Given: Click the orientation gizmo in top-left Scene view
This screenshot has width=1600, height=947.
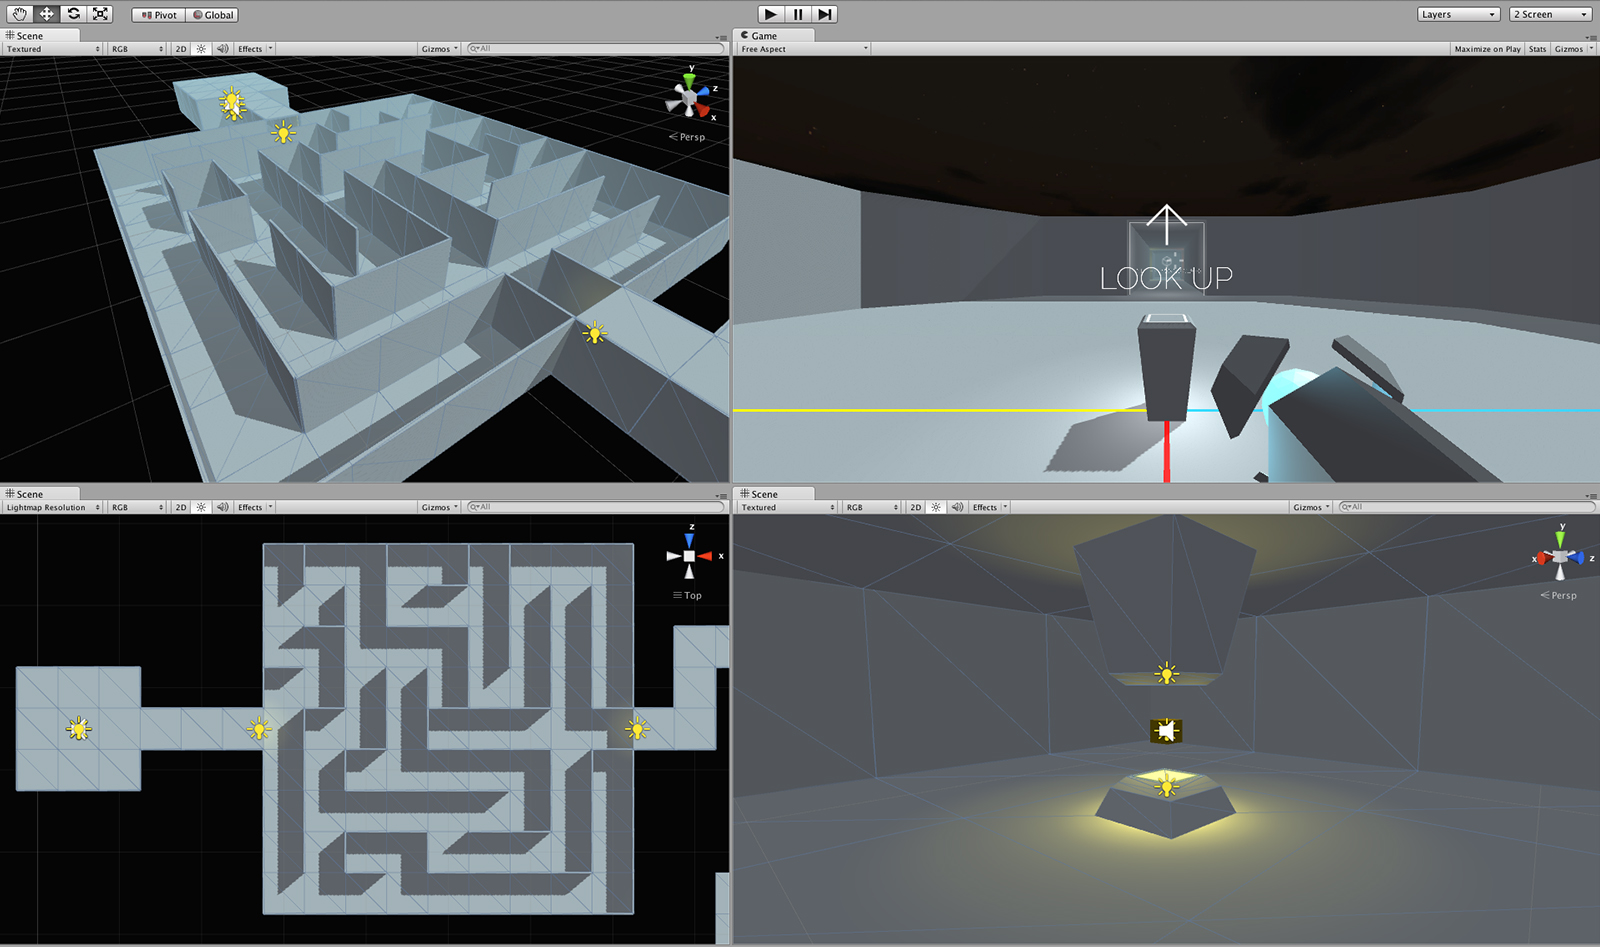Looking at the screenshot, I should [x=689, y=96].
